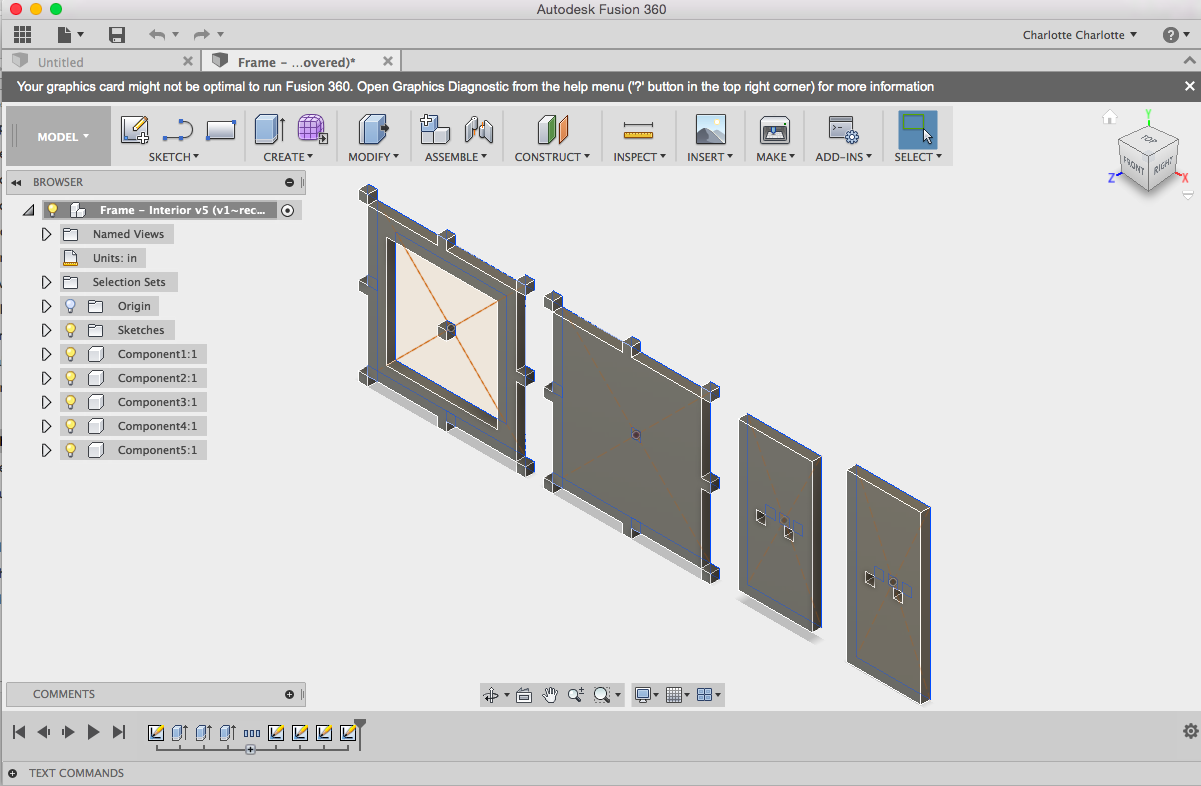1201x786 pixels.
Task: Select the Create Sketch tool
Action: (x=135, y=130)
